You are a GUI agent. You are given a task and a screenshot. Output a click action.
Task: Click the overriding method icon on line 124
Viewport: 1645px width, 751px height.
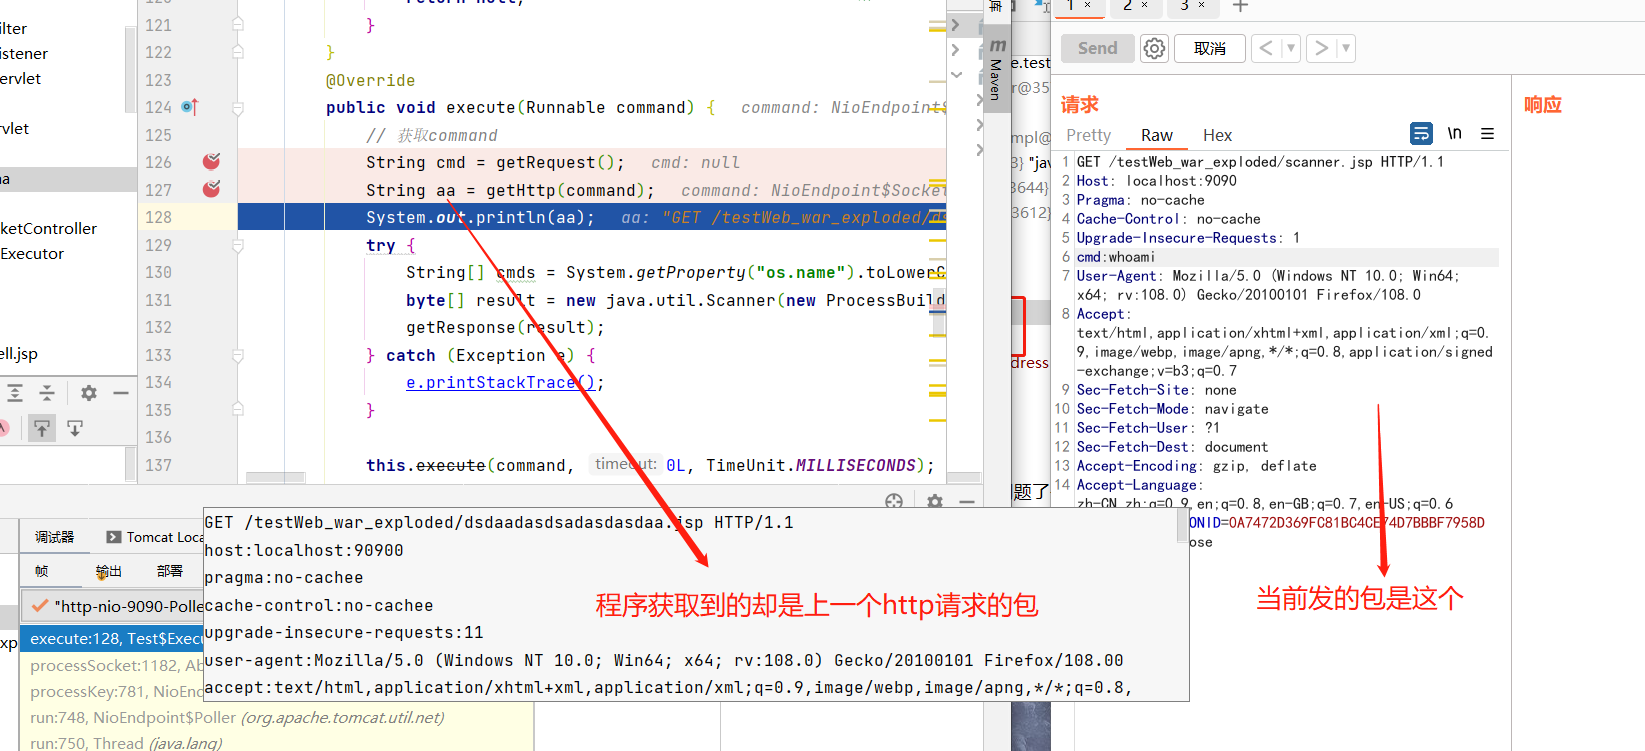pyautogui.click(x=189, y=107)
